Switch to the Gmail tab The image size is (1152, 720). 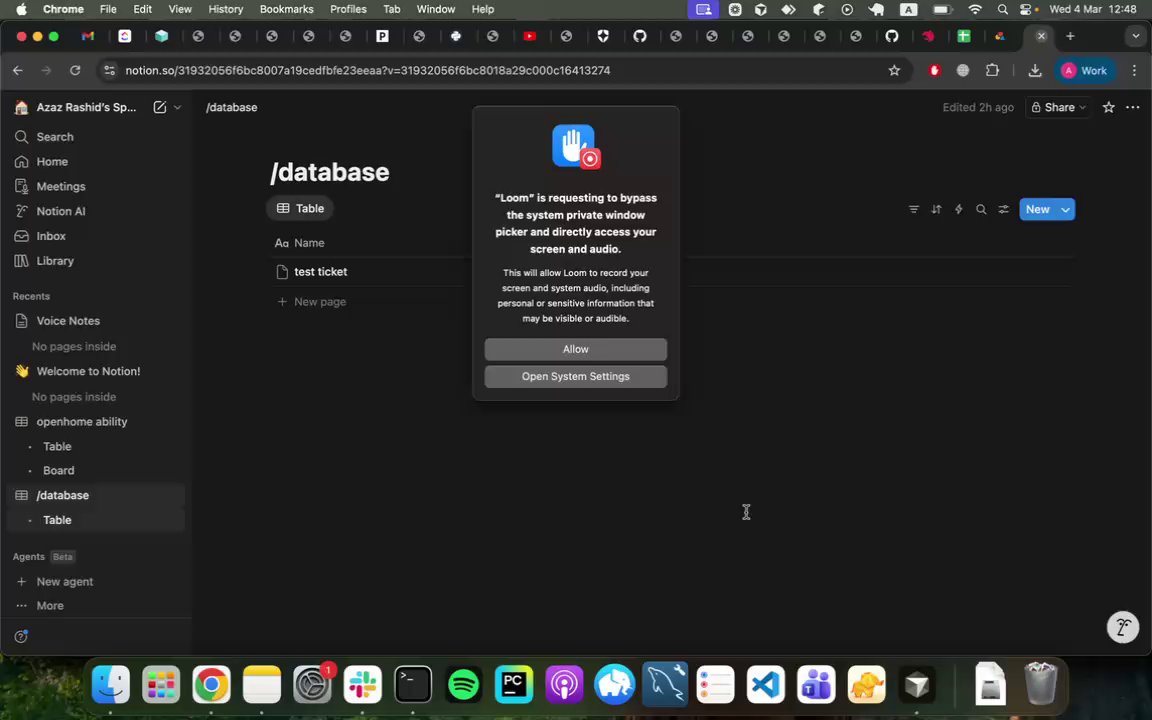click(x=88, y=36)
